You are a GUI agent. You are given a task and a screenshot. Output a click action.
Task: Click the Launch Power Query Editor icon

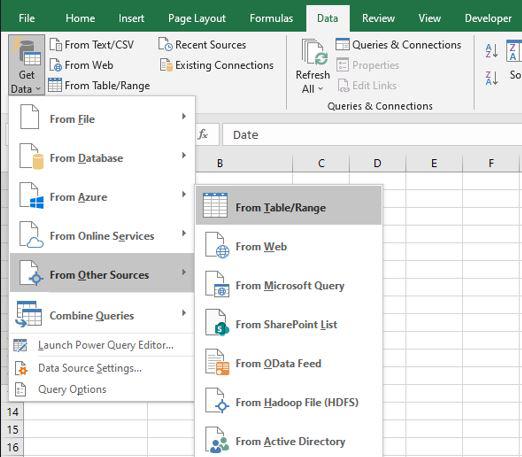point(20,345)
